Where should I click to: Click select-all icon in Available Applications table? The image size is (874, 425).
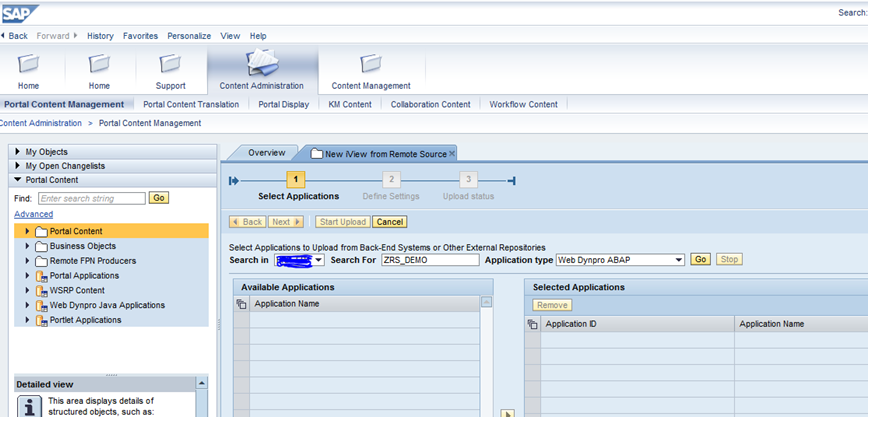(x=241, y=305)
